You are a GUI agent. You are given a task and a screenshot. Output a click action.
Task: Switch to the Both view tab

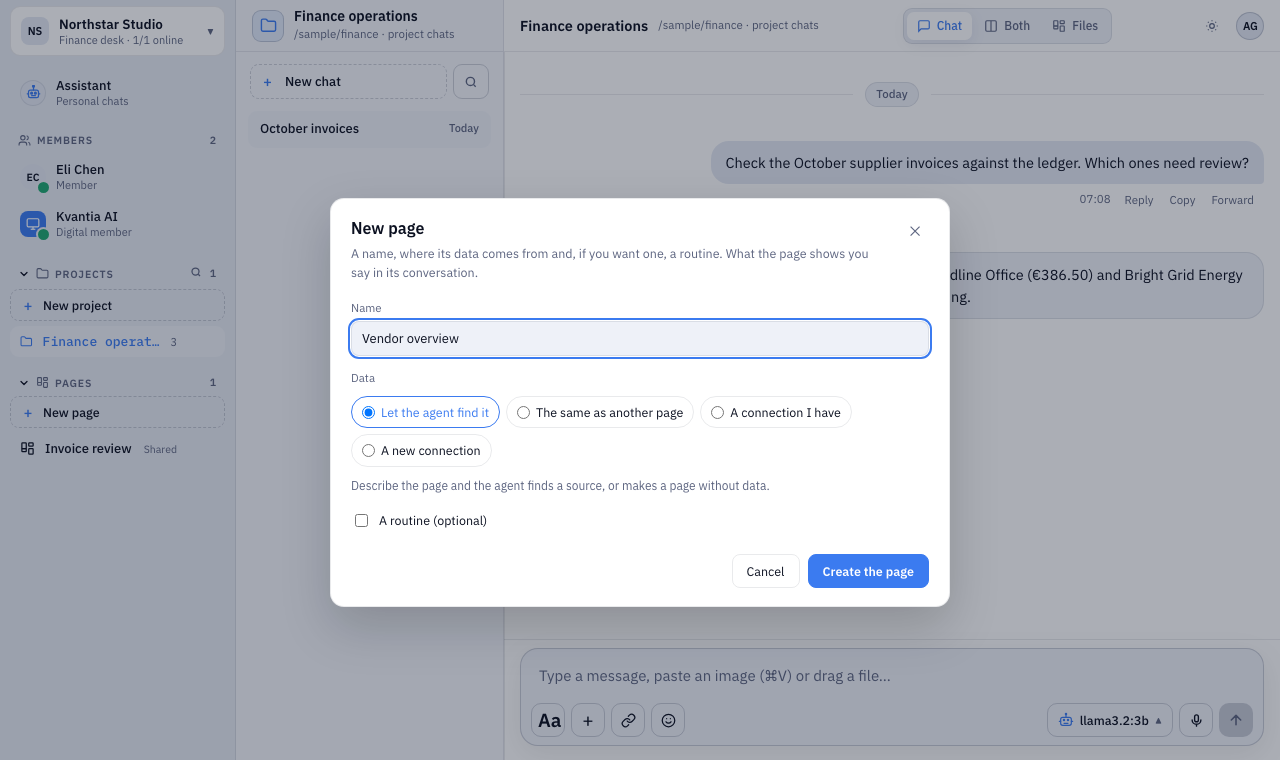(1007, 26)
